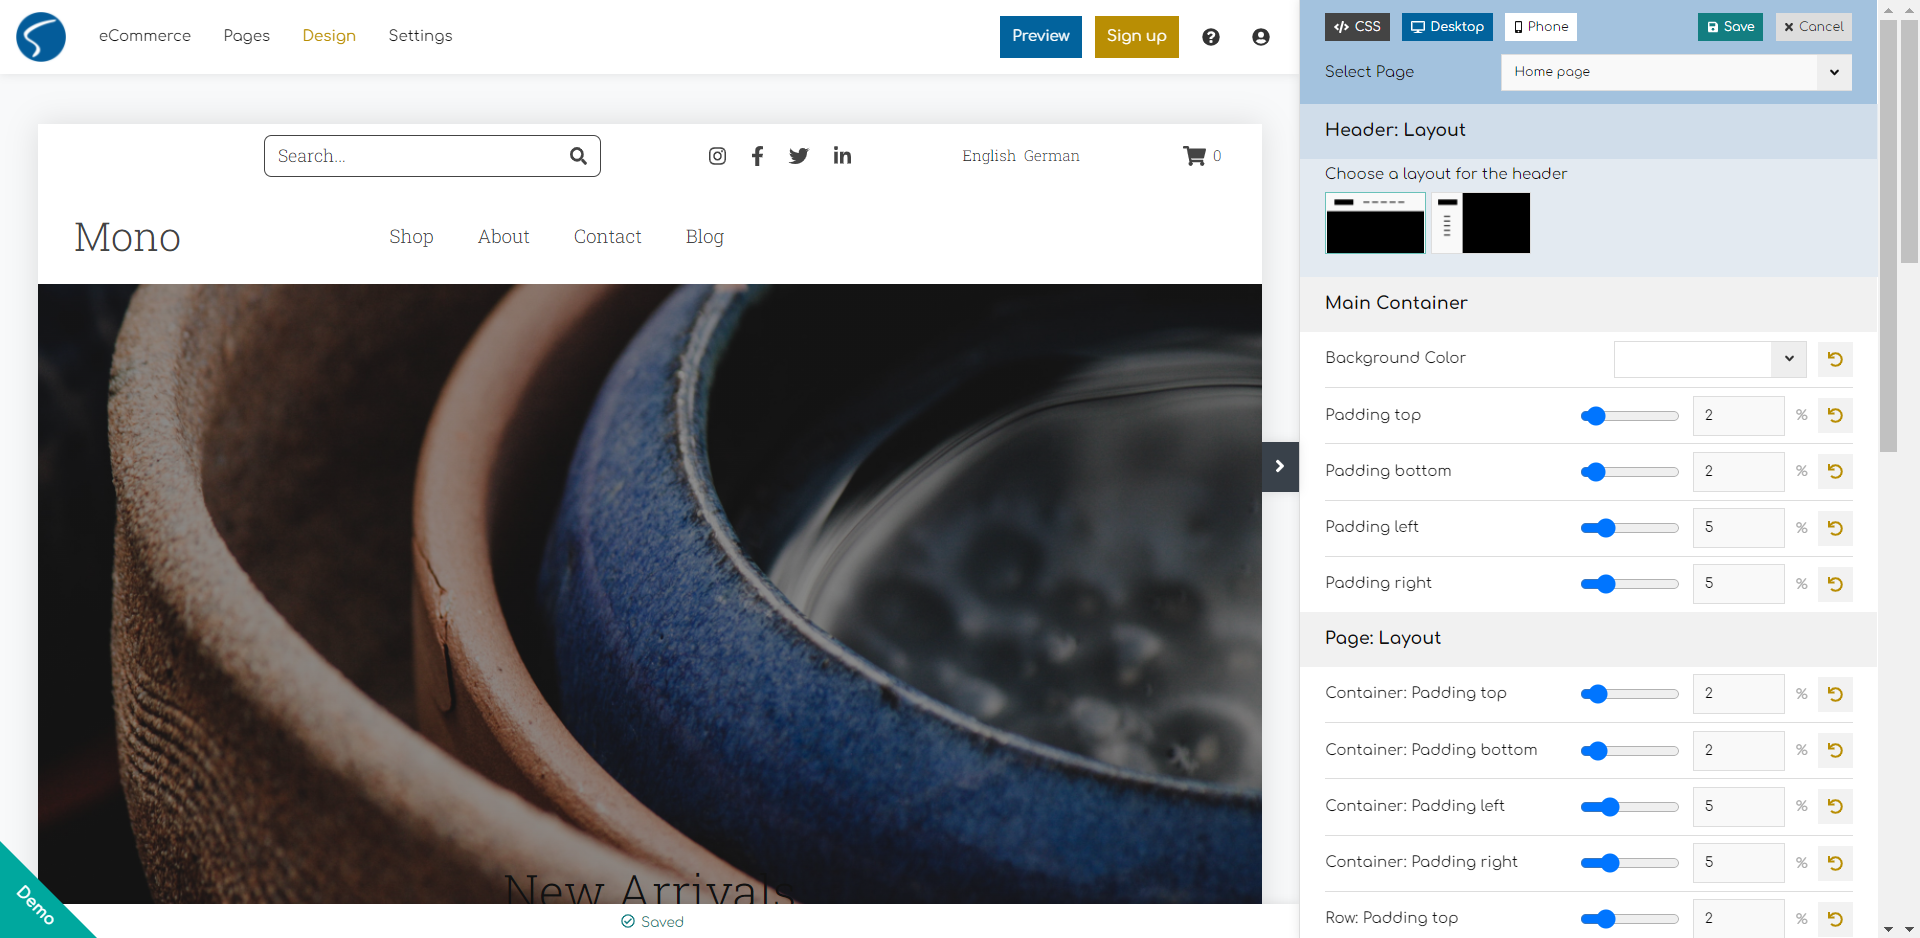This screenshot has width=1920, height=938.
Task: Open the help question mark icon
Action: (x=1211, y=37)
